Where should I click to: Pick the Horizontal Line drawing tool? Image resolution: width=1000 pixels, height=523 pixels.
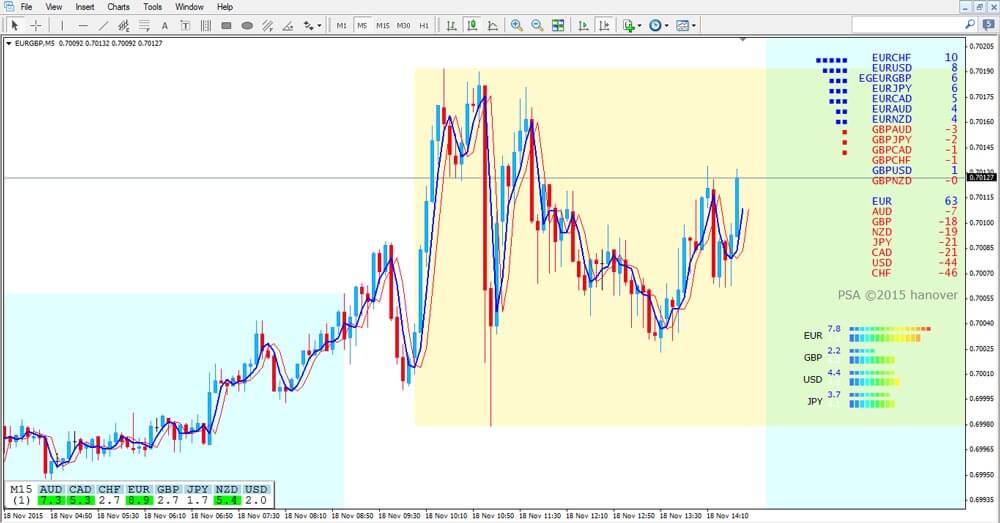tap(83, 26)
